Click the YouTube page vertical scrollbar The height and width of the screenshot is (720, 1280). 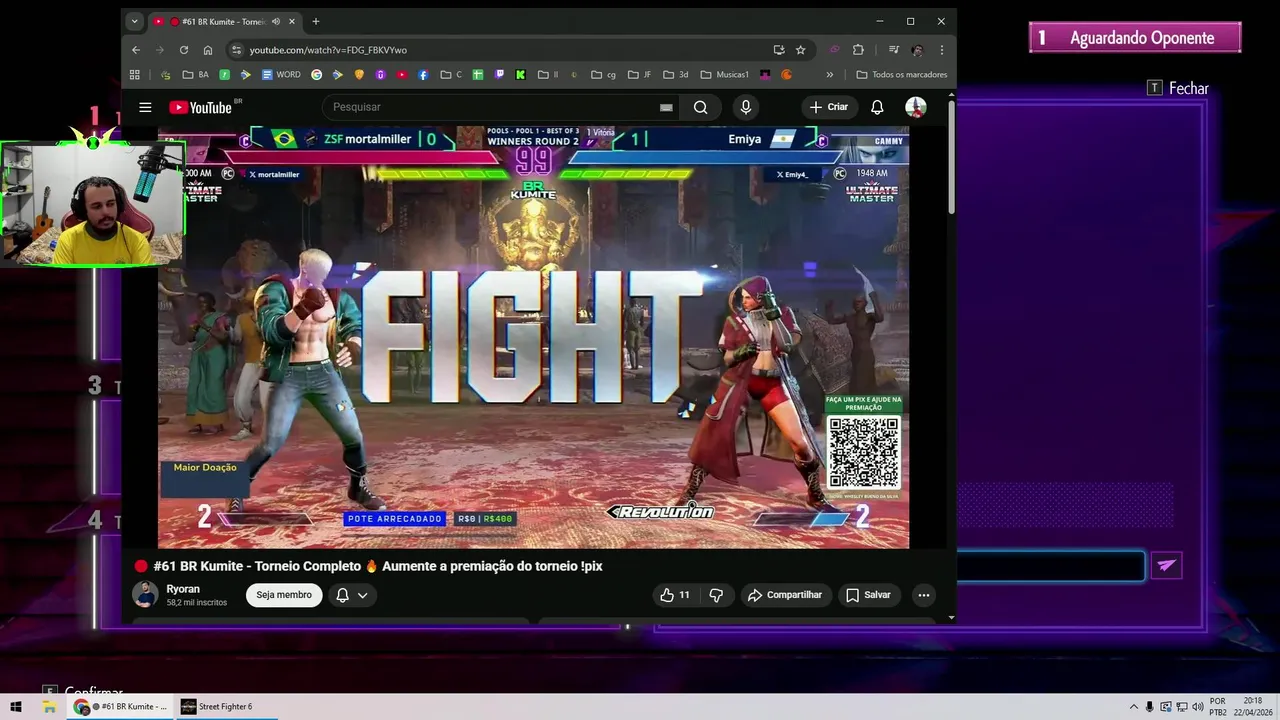coord(952,156)
